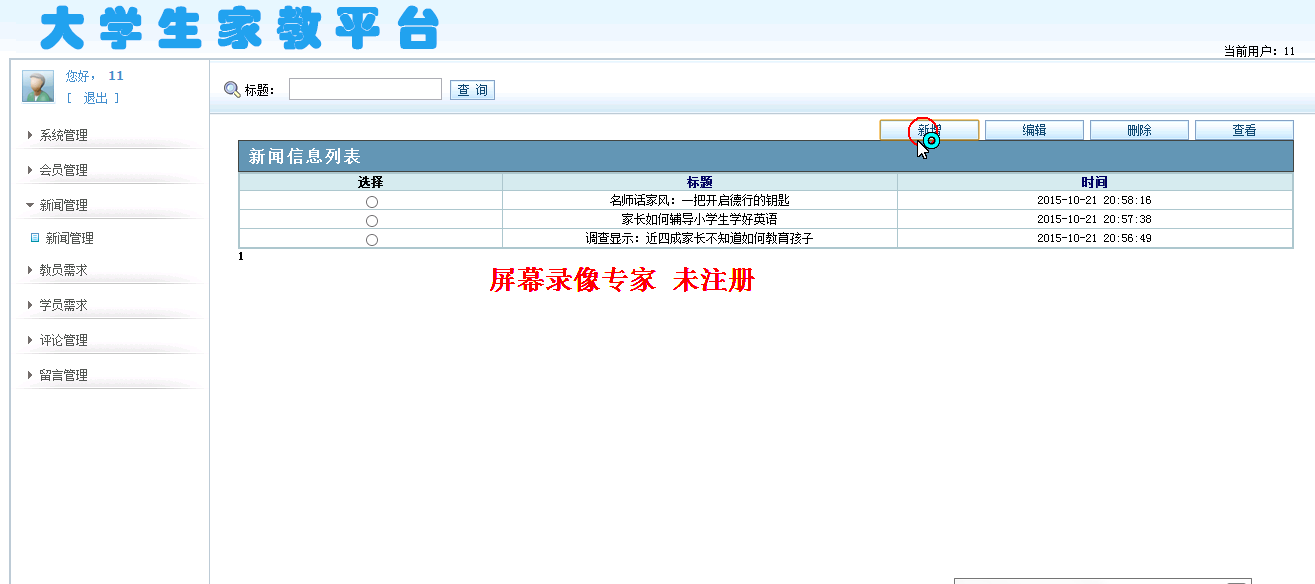Click the 标题 column header in table
The image size is (1315, 584).
click(700, 182)
